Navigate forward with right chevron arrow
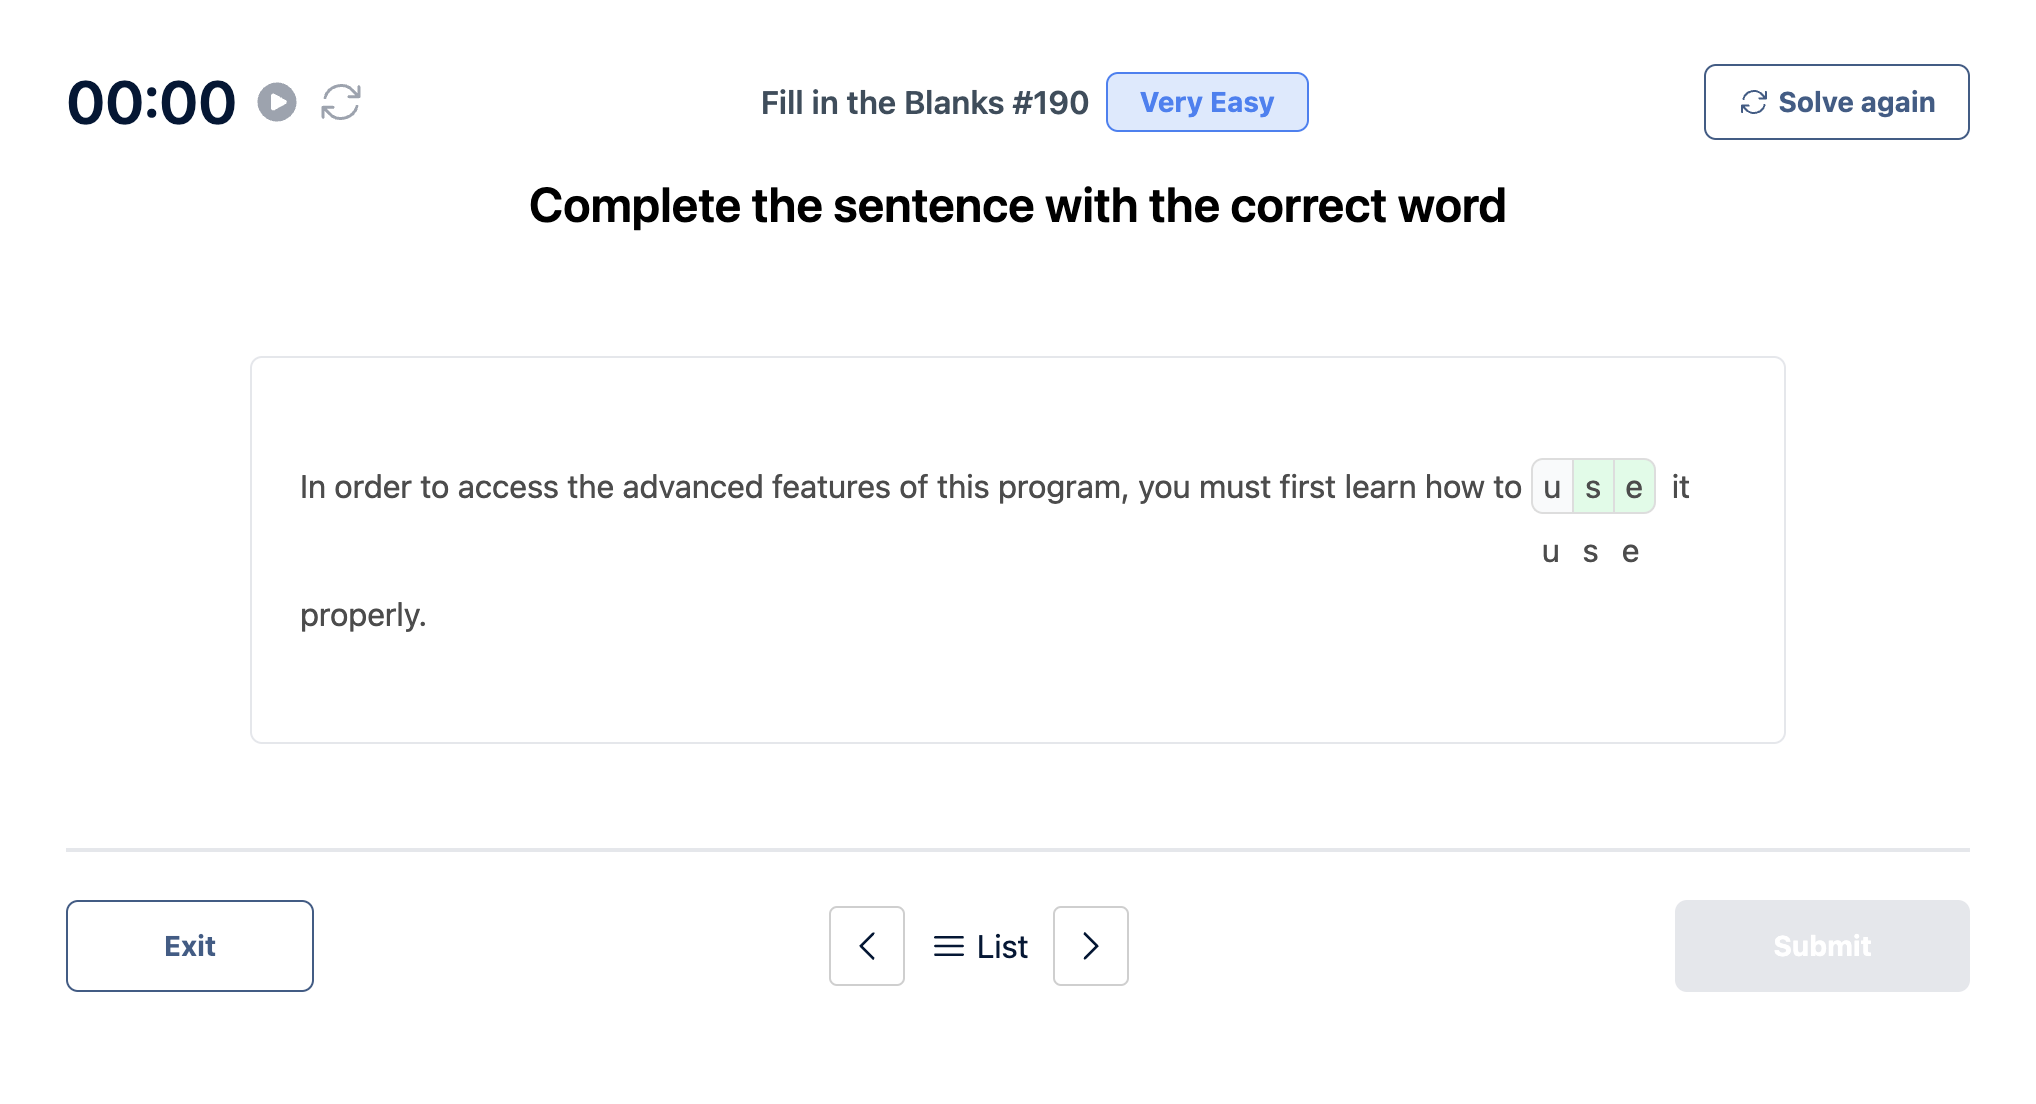This screenshot has height=1104, width=2036. [1089, 944]
